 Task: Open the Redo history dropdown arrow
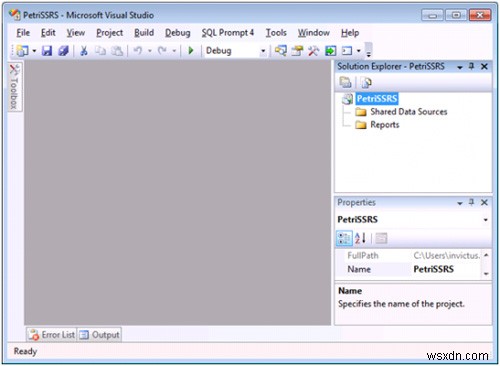click(x=174, y=51)
